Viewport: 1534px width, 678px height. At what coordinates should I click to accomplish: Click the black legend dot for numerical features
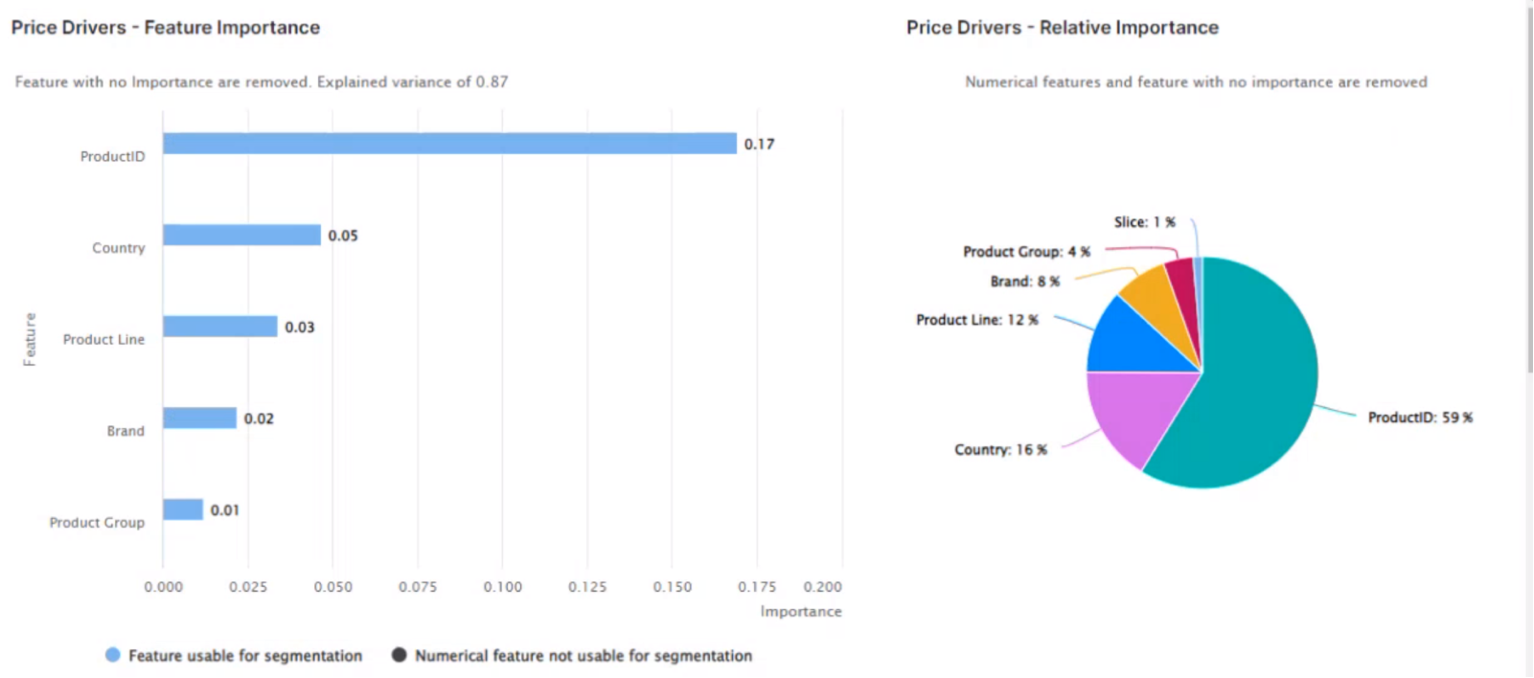click(399, 656)
